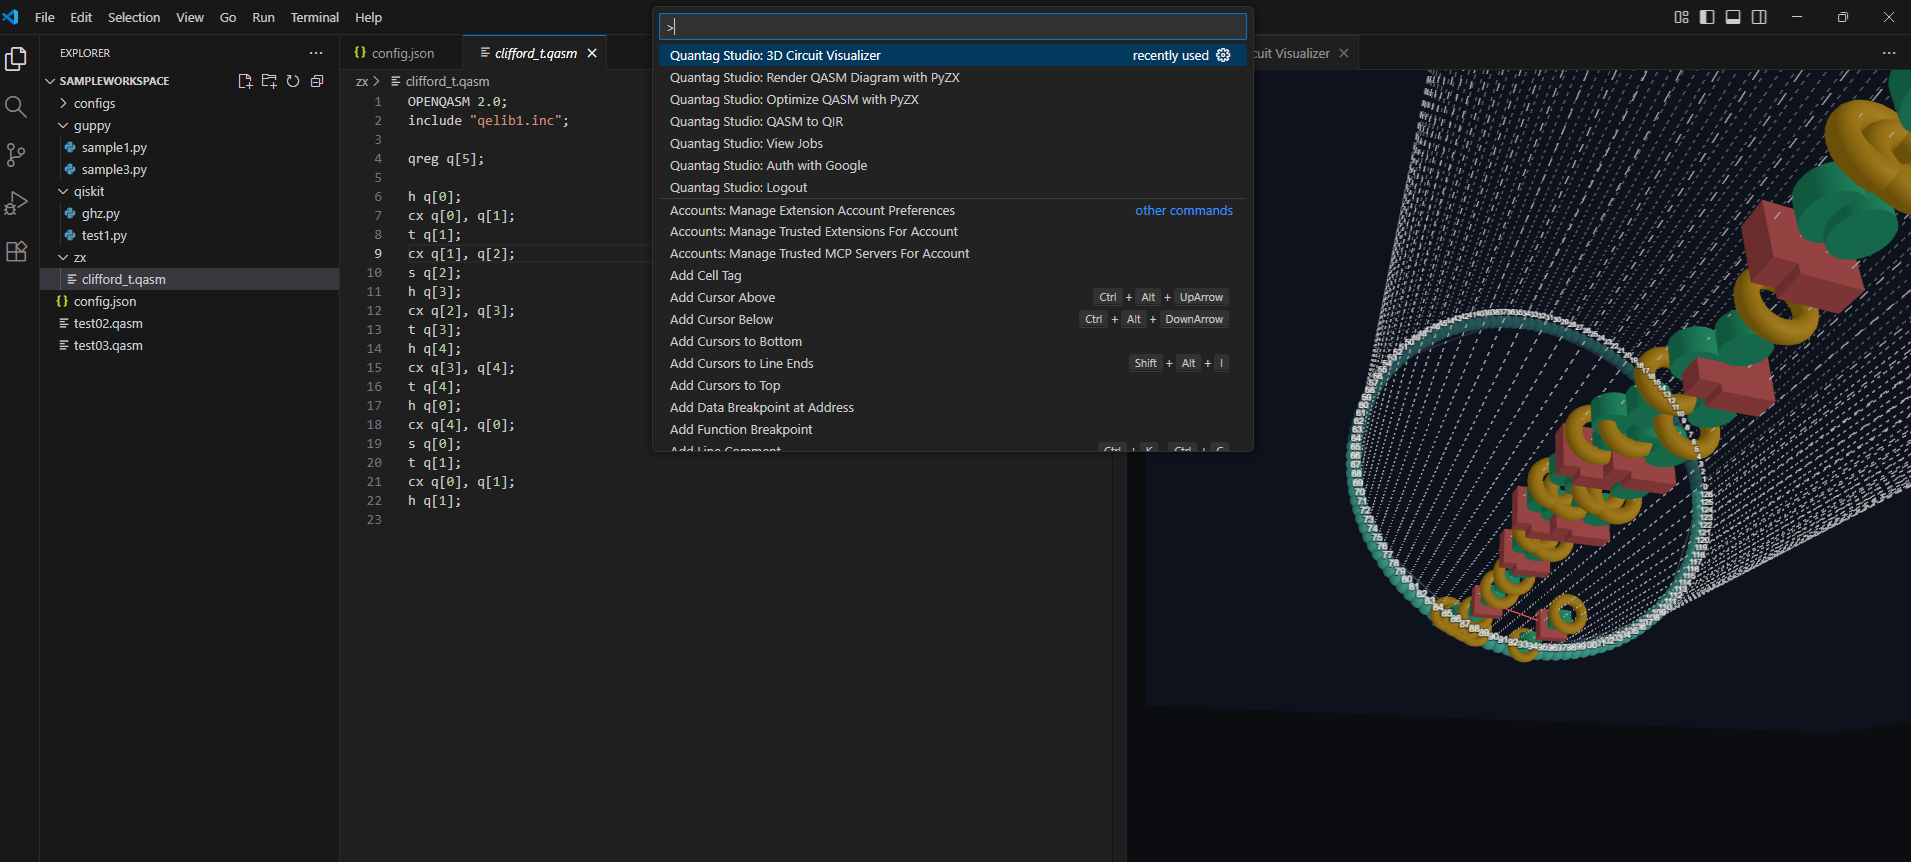
Task: Click New File icon in Explorer header
Action: point(245,81)
